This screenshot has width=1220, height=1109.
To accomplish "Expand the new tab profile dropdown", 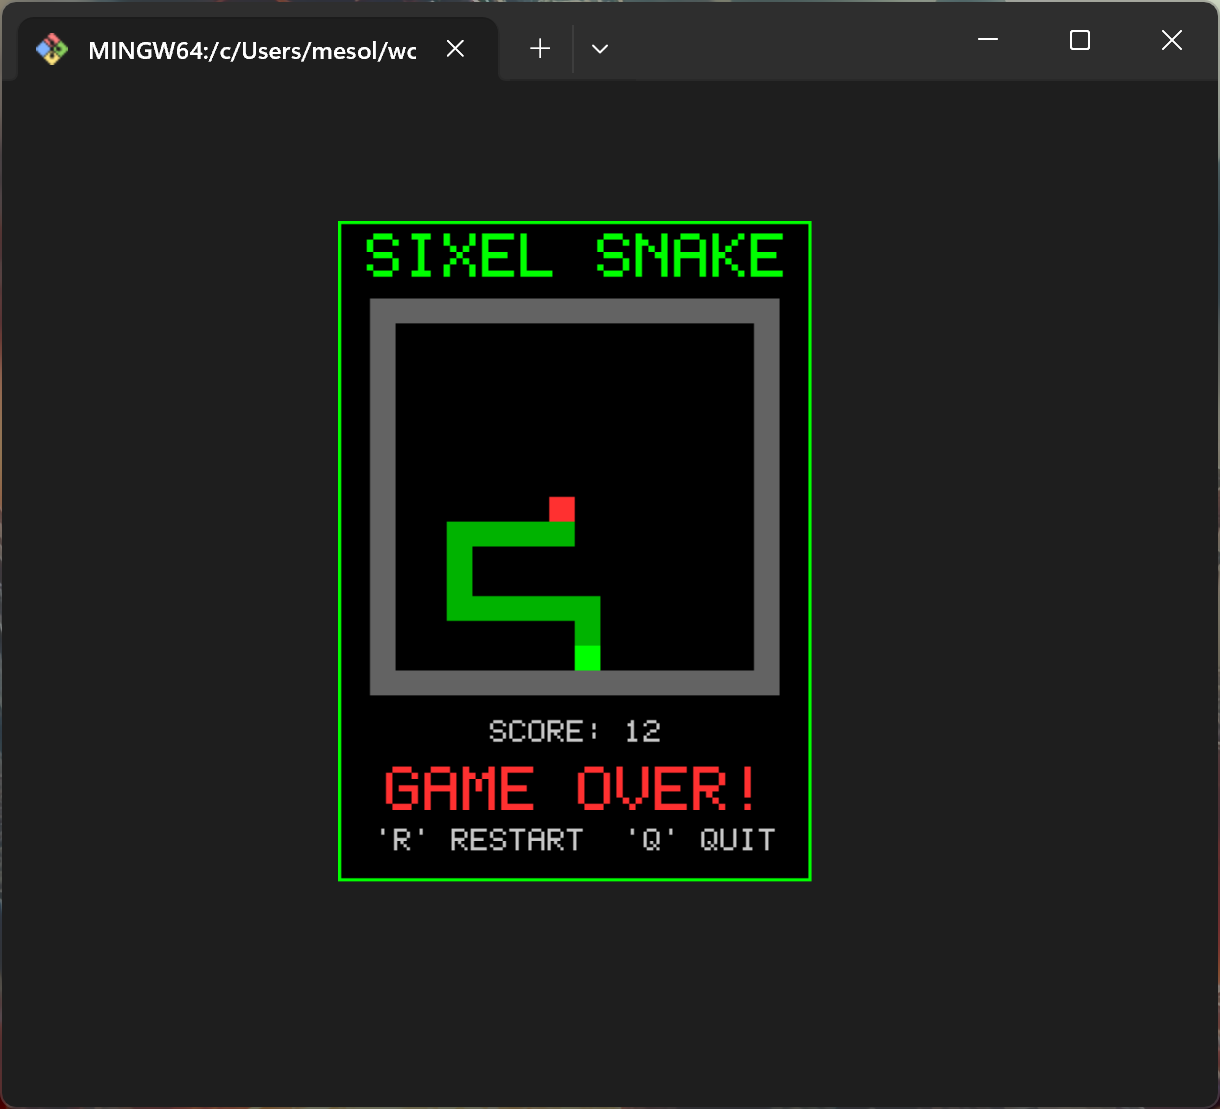I will 600,49.
